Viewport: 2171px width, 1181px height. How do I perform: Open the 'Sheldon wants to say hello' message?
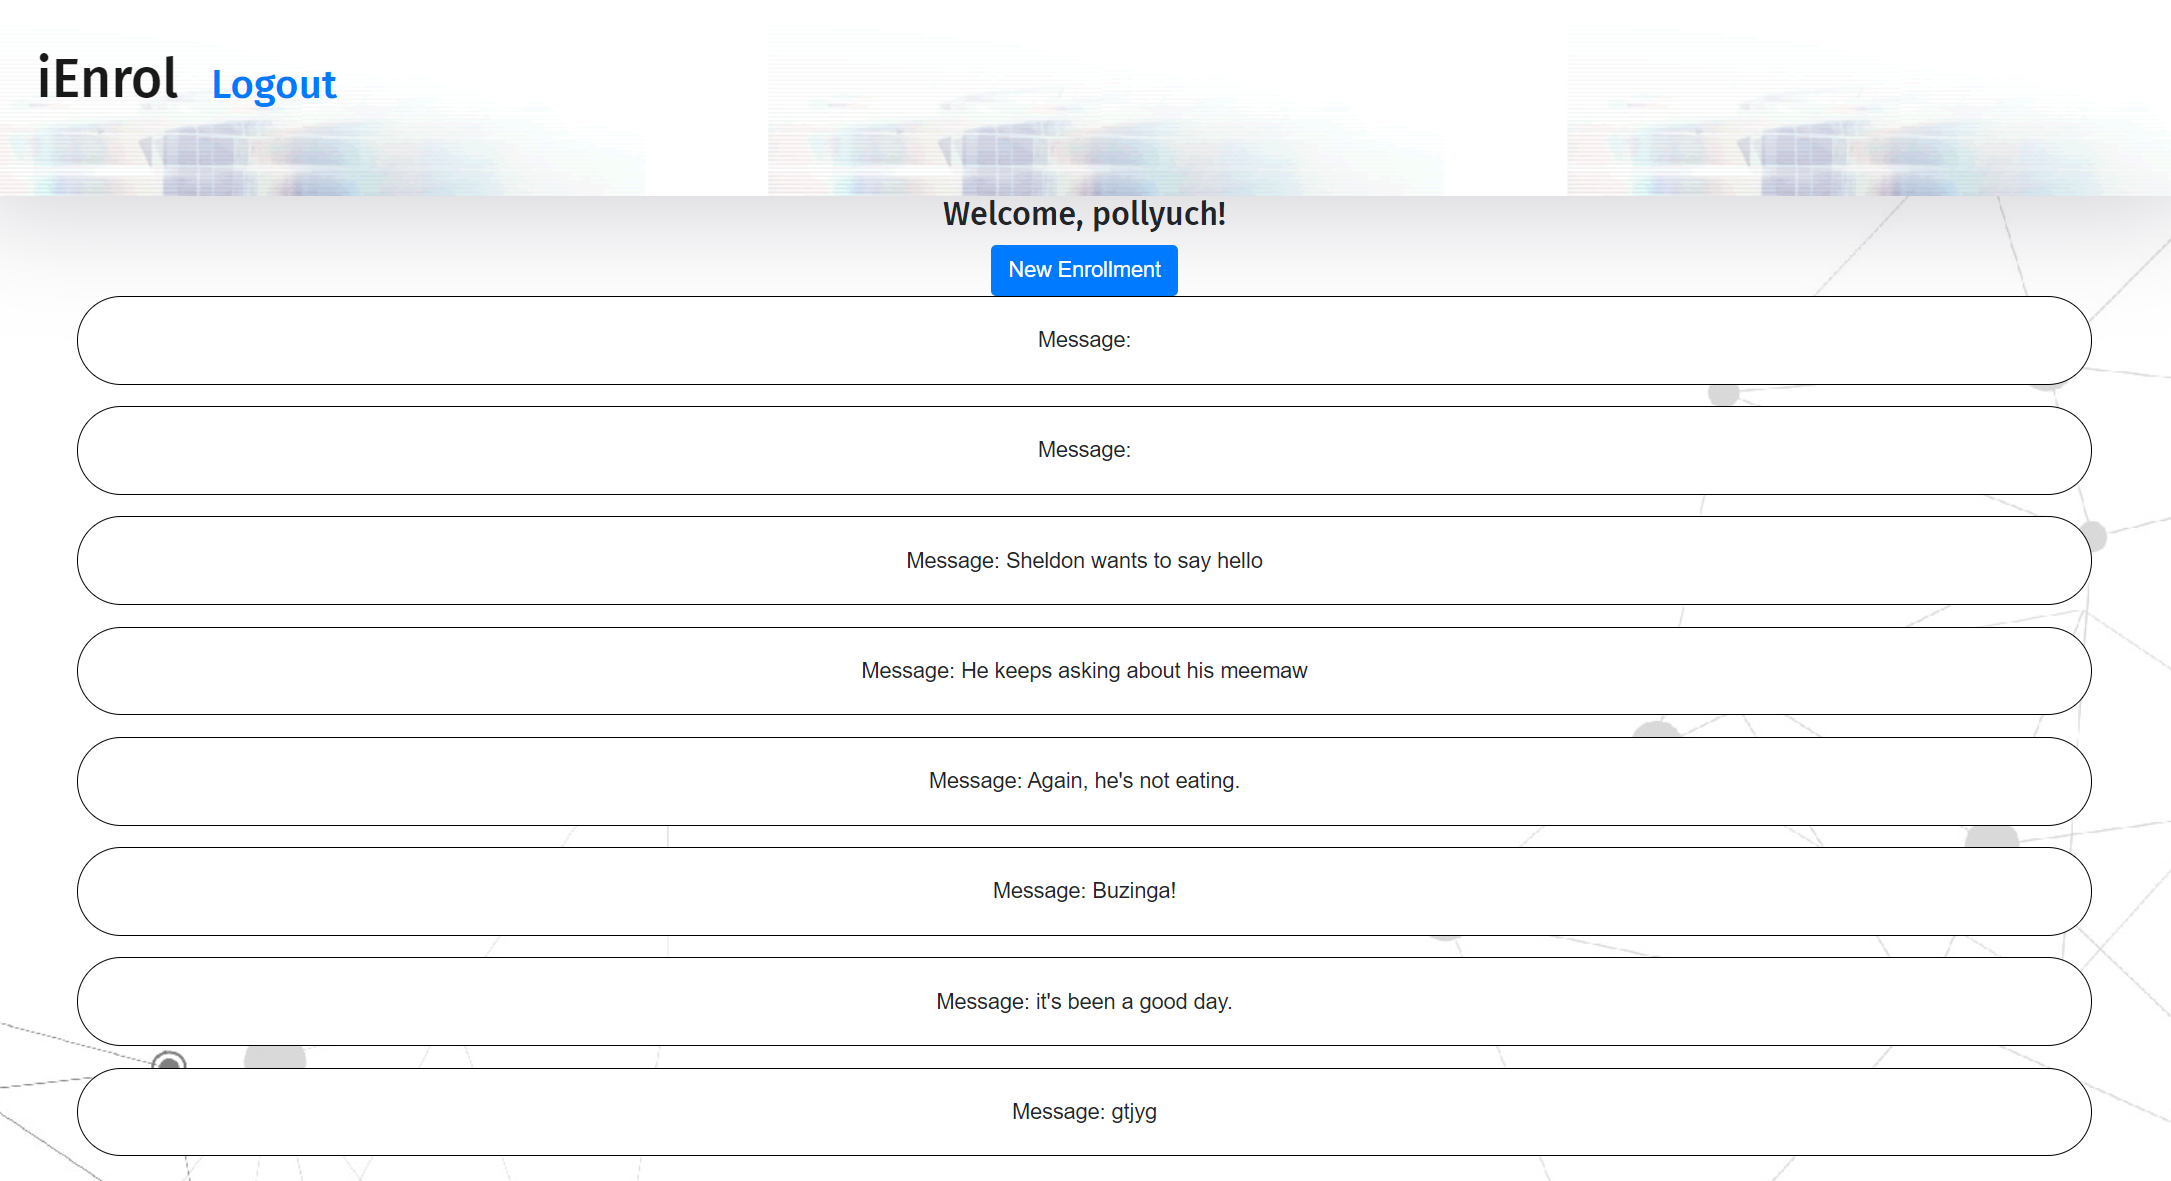point(1084,561)
